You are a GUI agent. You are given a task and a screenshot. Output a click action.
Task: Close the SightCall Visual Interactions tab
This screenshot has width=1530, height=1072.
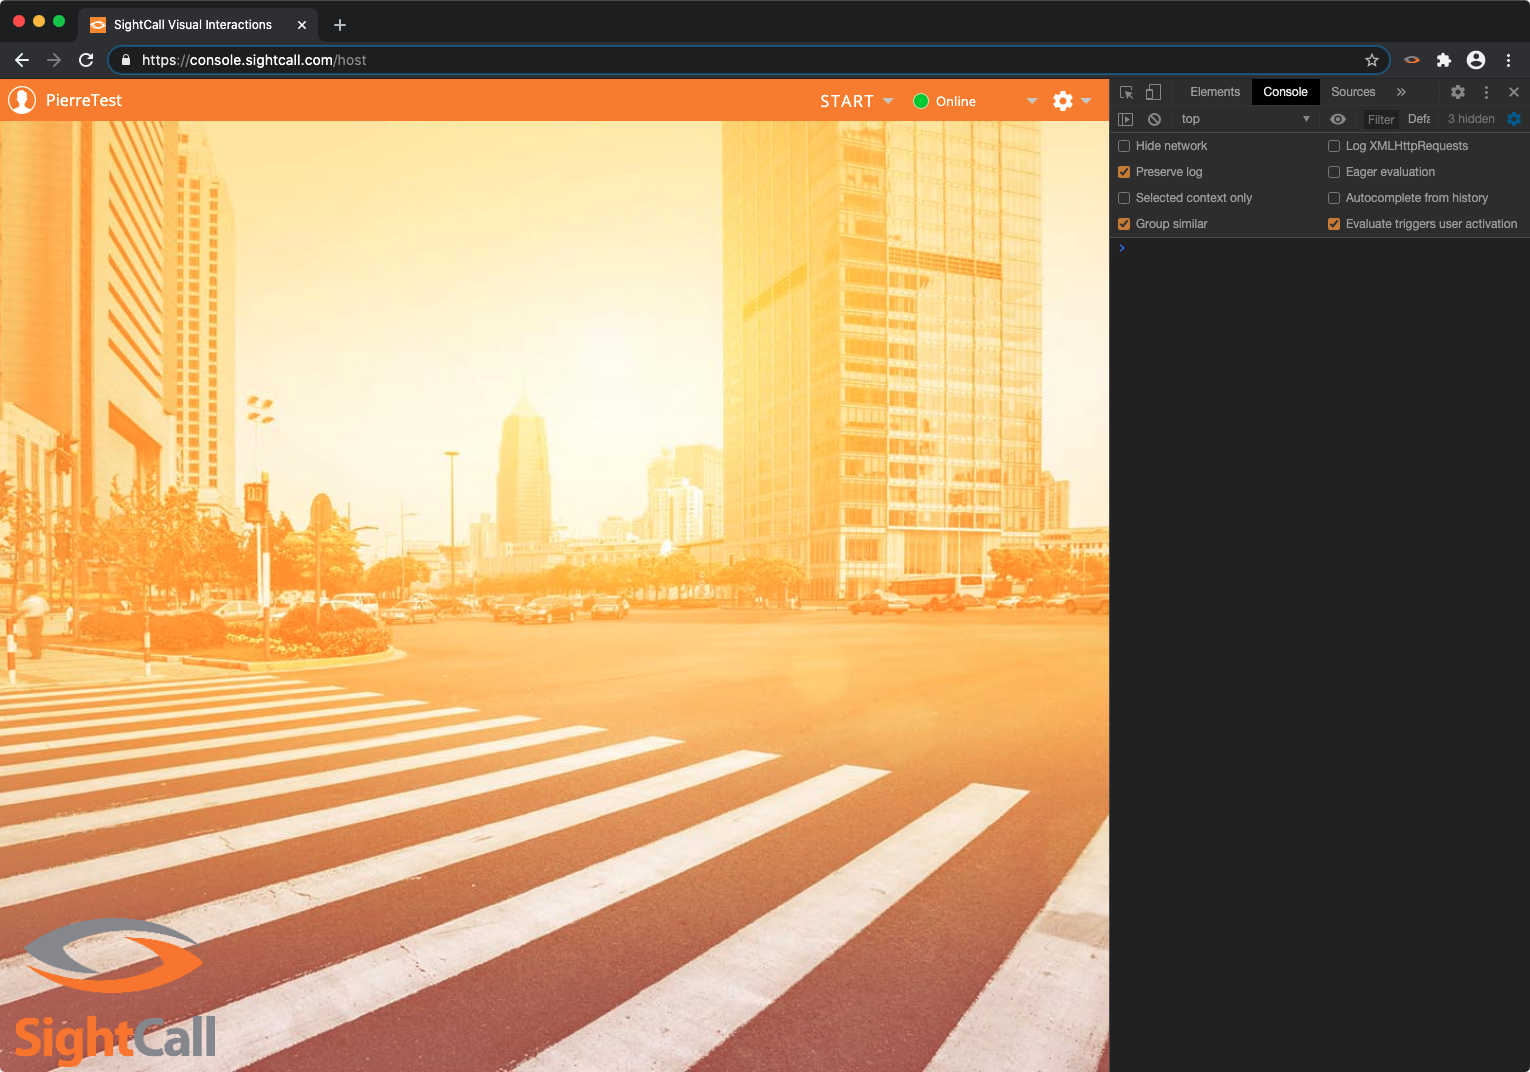tap(302, 25)
